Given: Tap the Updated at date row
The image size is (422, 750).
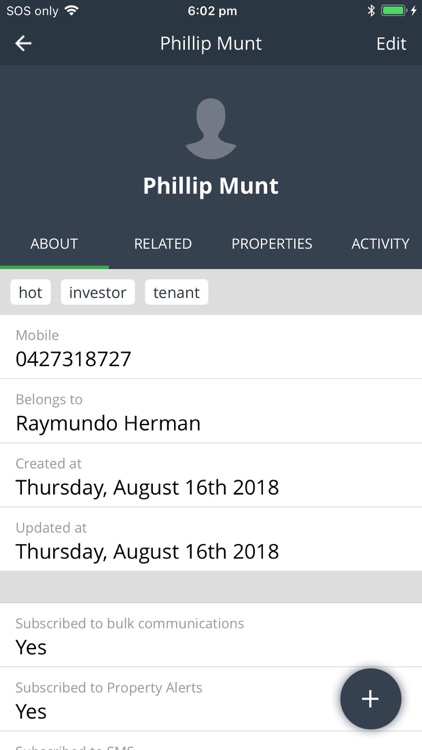Looking at the screenshot, I should 211,539.
